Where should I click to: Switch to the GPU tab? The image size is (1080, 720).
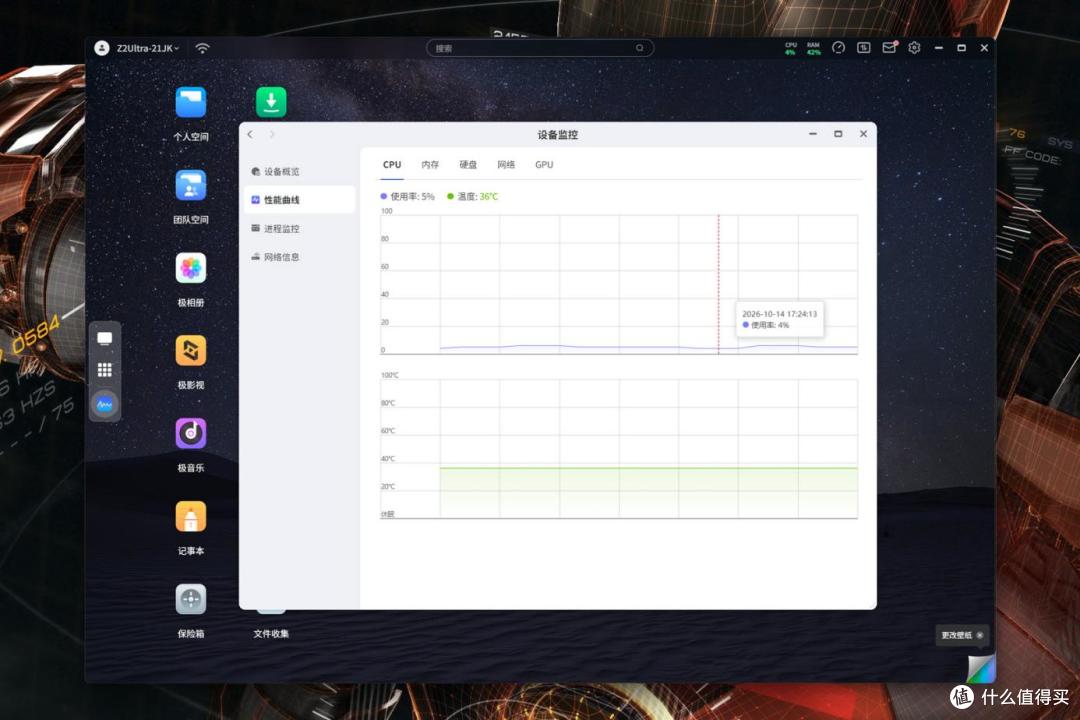coord(544,165)
